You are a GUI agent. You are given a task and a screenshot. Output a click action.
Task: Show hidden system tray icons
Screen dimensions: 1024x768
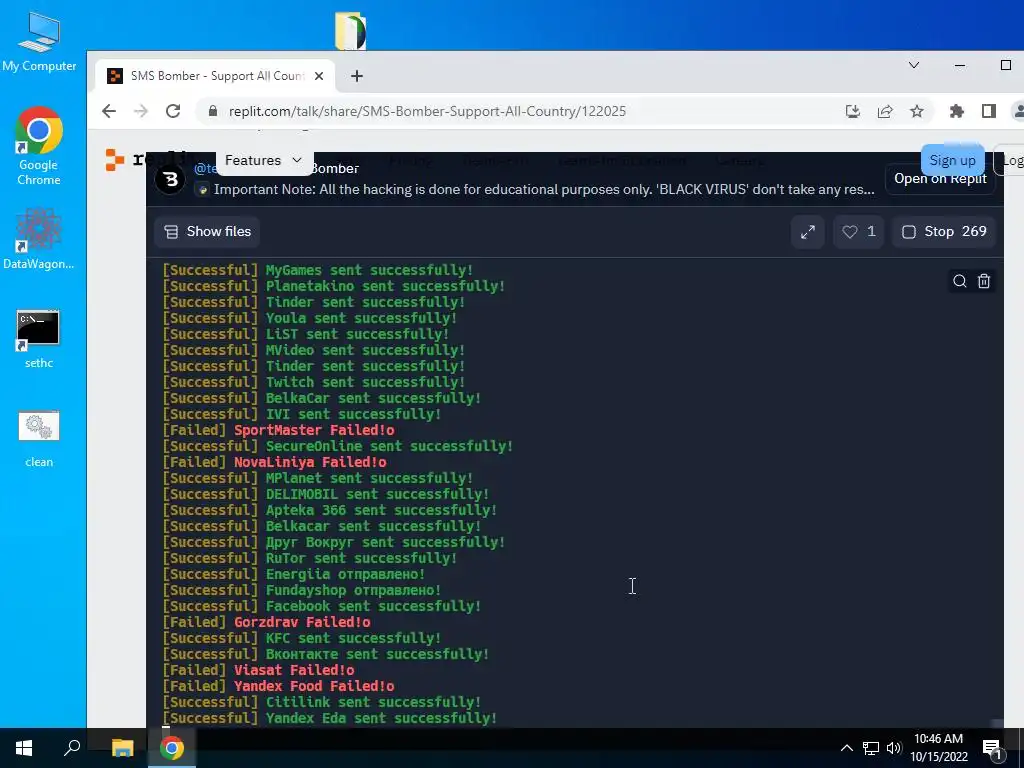tap(846, 748)
